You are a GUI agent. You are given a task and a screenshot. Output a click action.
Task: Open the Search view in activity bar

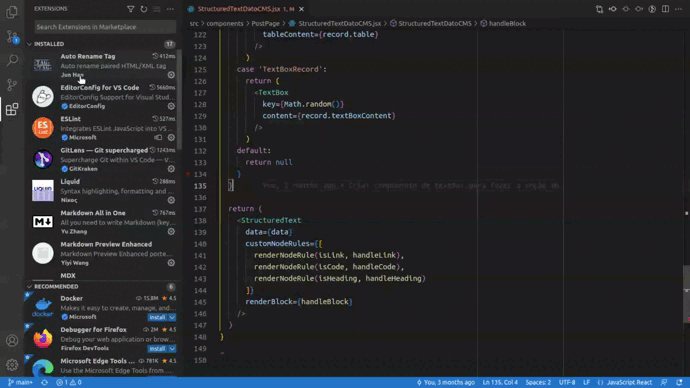[x=12, y=60]
